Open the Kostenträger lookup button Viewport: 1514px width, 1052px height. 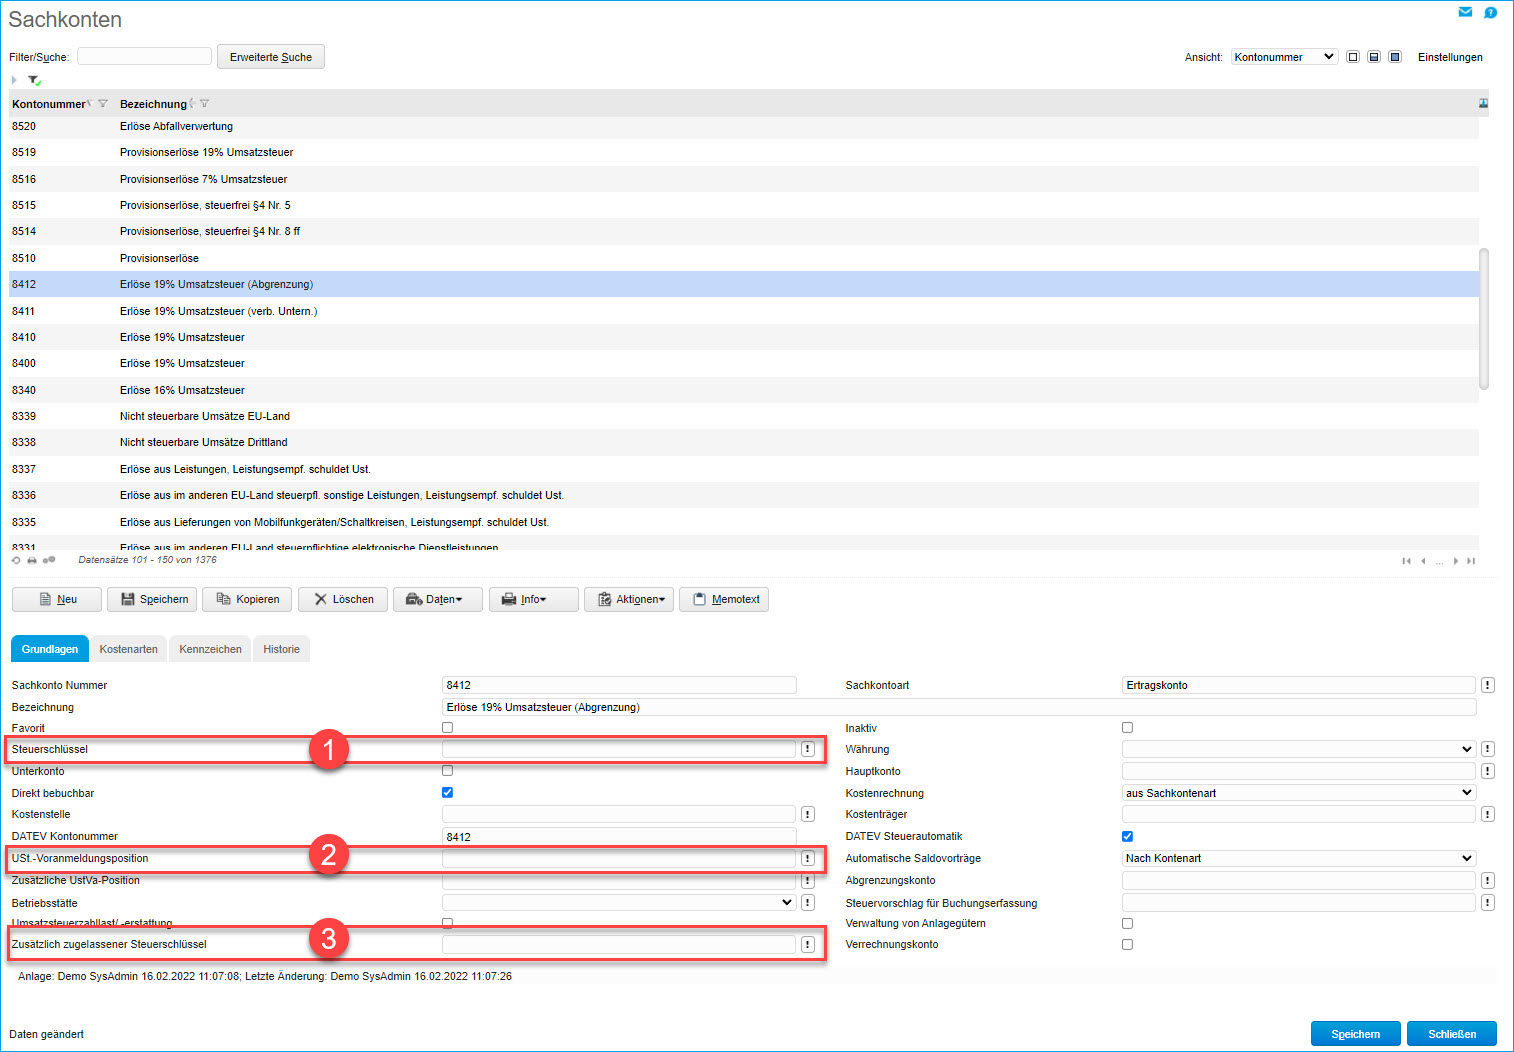click(x=1488, y=814)
